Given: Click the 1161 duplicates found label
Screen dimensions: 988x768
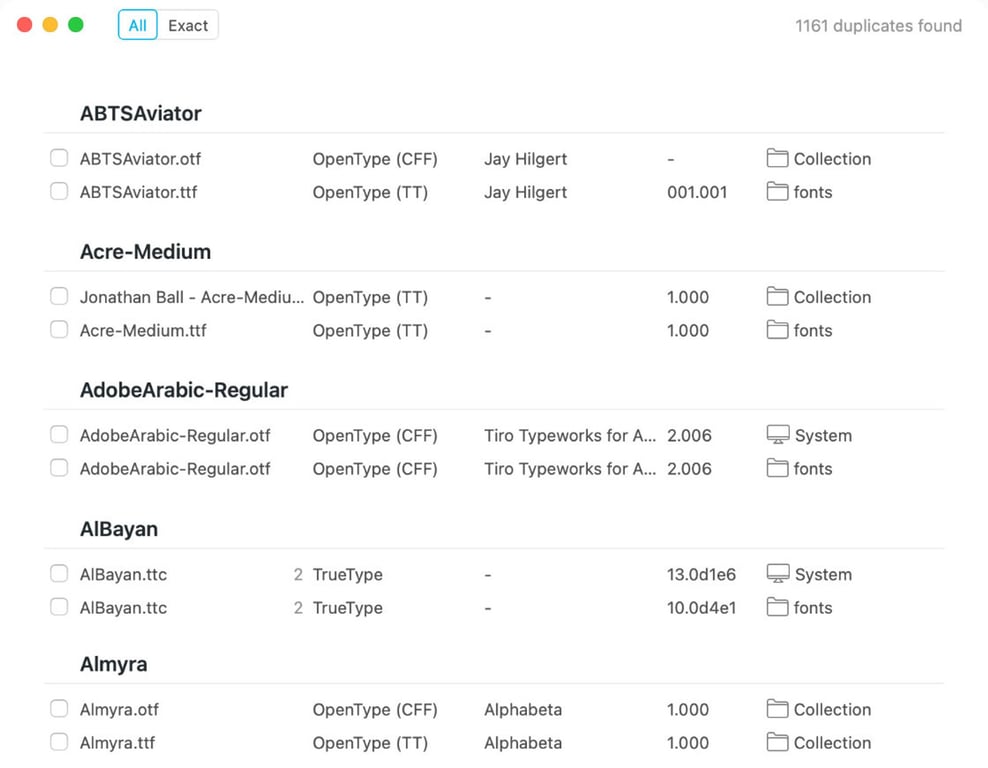Looking at the screenshot, I should [x=878, y=26].
